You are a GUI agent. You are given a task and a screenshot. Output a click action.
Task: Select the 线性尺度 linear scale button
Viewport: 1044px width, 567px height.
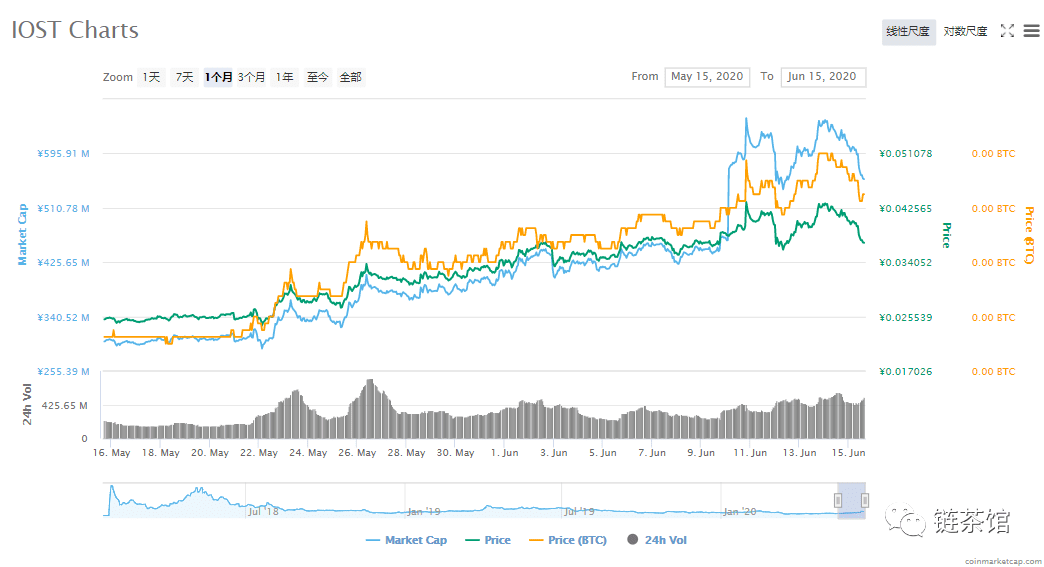coord(908,31)
